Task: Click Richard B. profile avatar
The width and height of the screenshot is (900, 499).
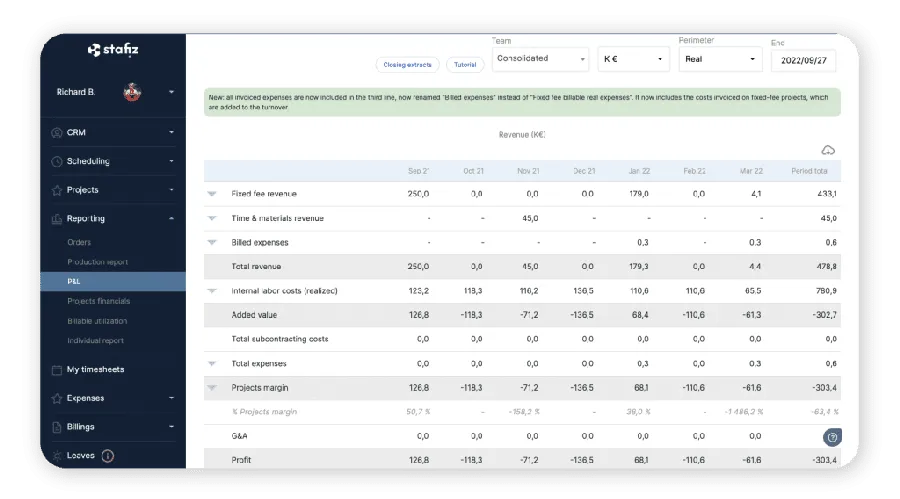Action: click(131, 92)
